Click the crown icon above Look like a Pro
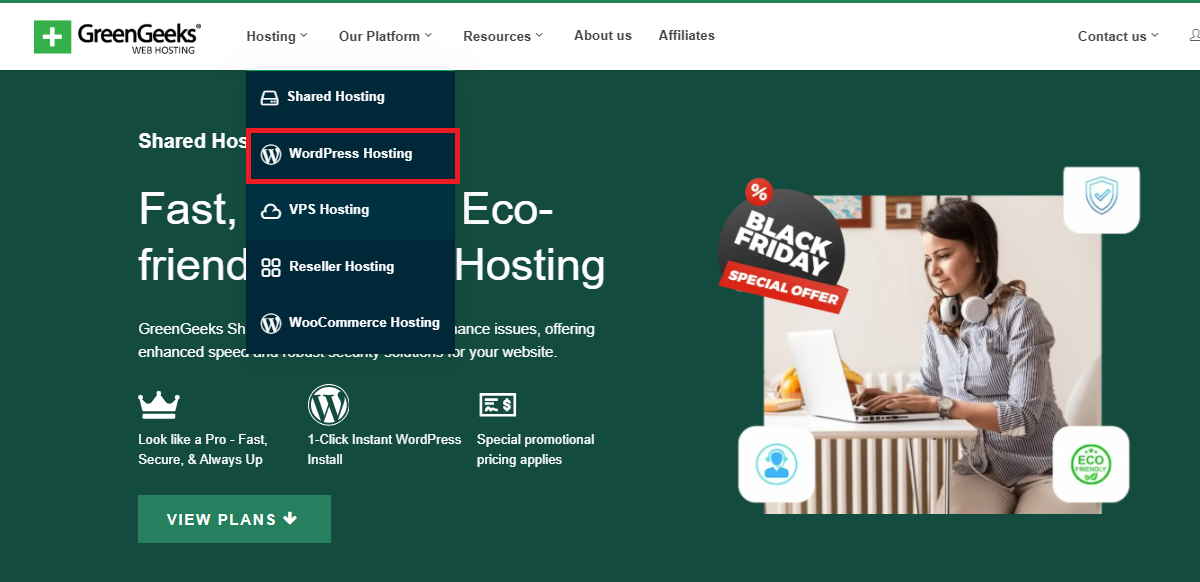 coord(159,404)
